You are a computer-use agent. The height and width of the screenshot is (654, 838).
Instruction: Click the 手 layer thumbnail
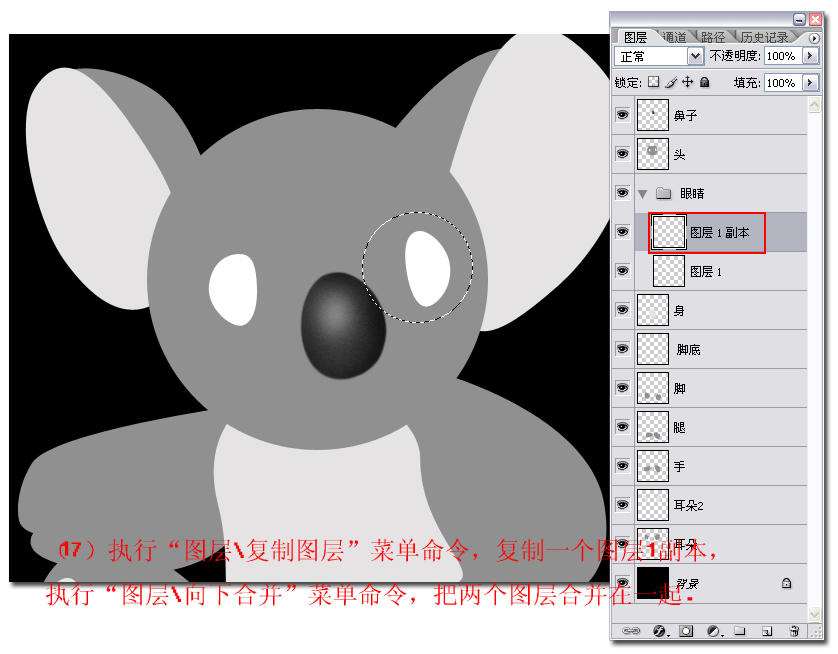point(653,466)
